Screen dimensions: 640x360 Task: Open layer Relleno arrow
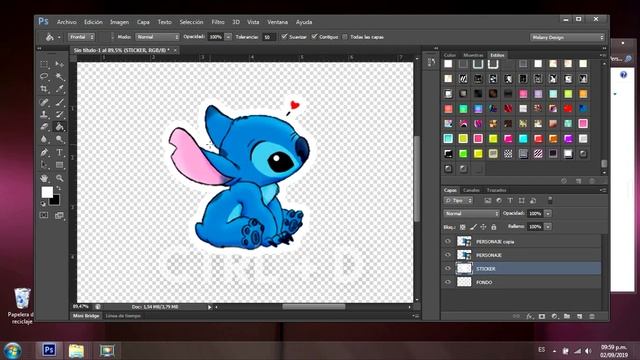pyautogui.click(x=548, y=227)
